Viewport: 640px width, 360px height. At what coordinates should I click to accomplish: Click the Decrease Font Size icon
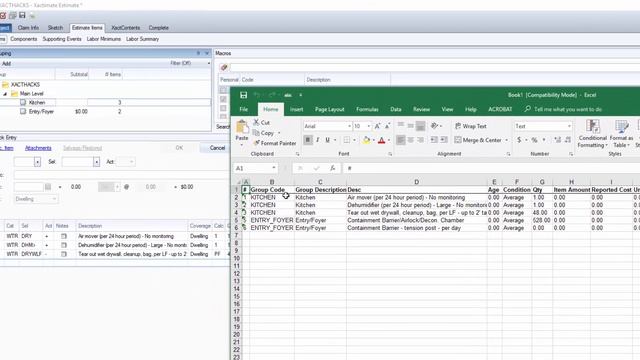tap(387, 126)
